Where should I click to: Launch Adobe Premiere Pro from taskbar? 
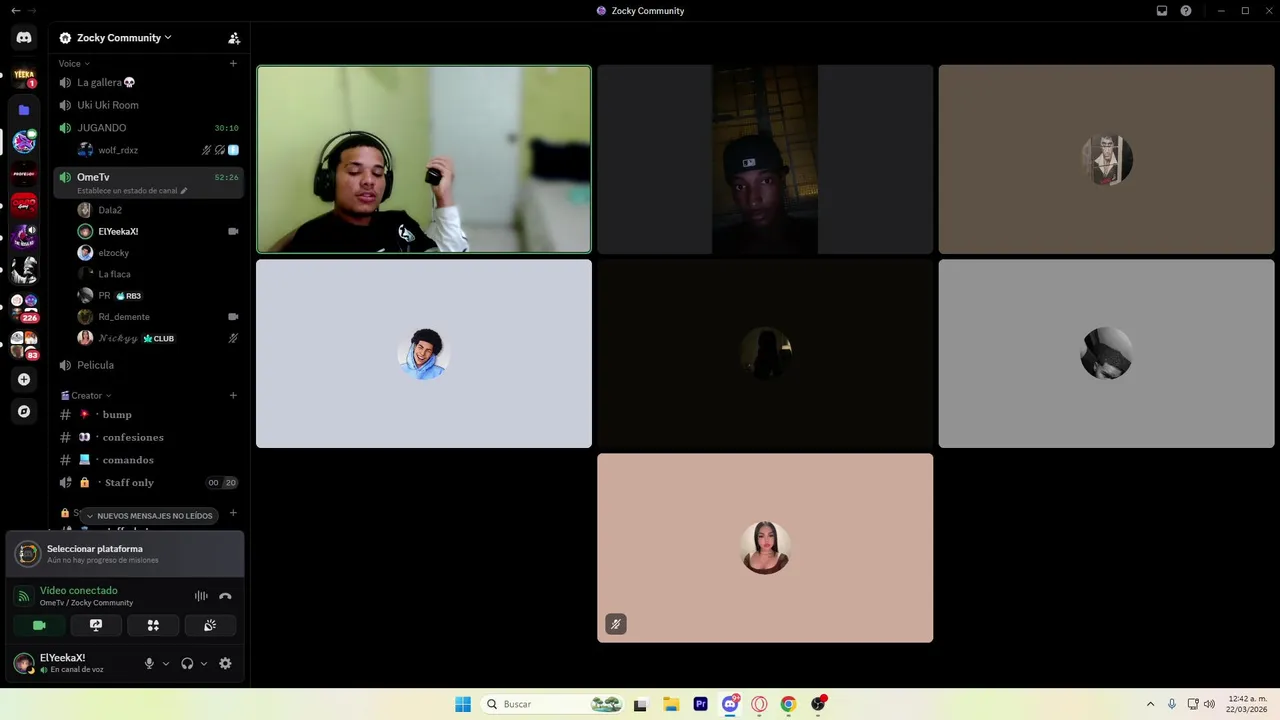700,704
